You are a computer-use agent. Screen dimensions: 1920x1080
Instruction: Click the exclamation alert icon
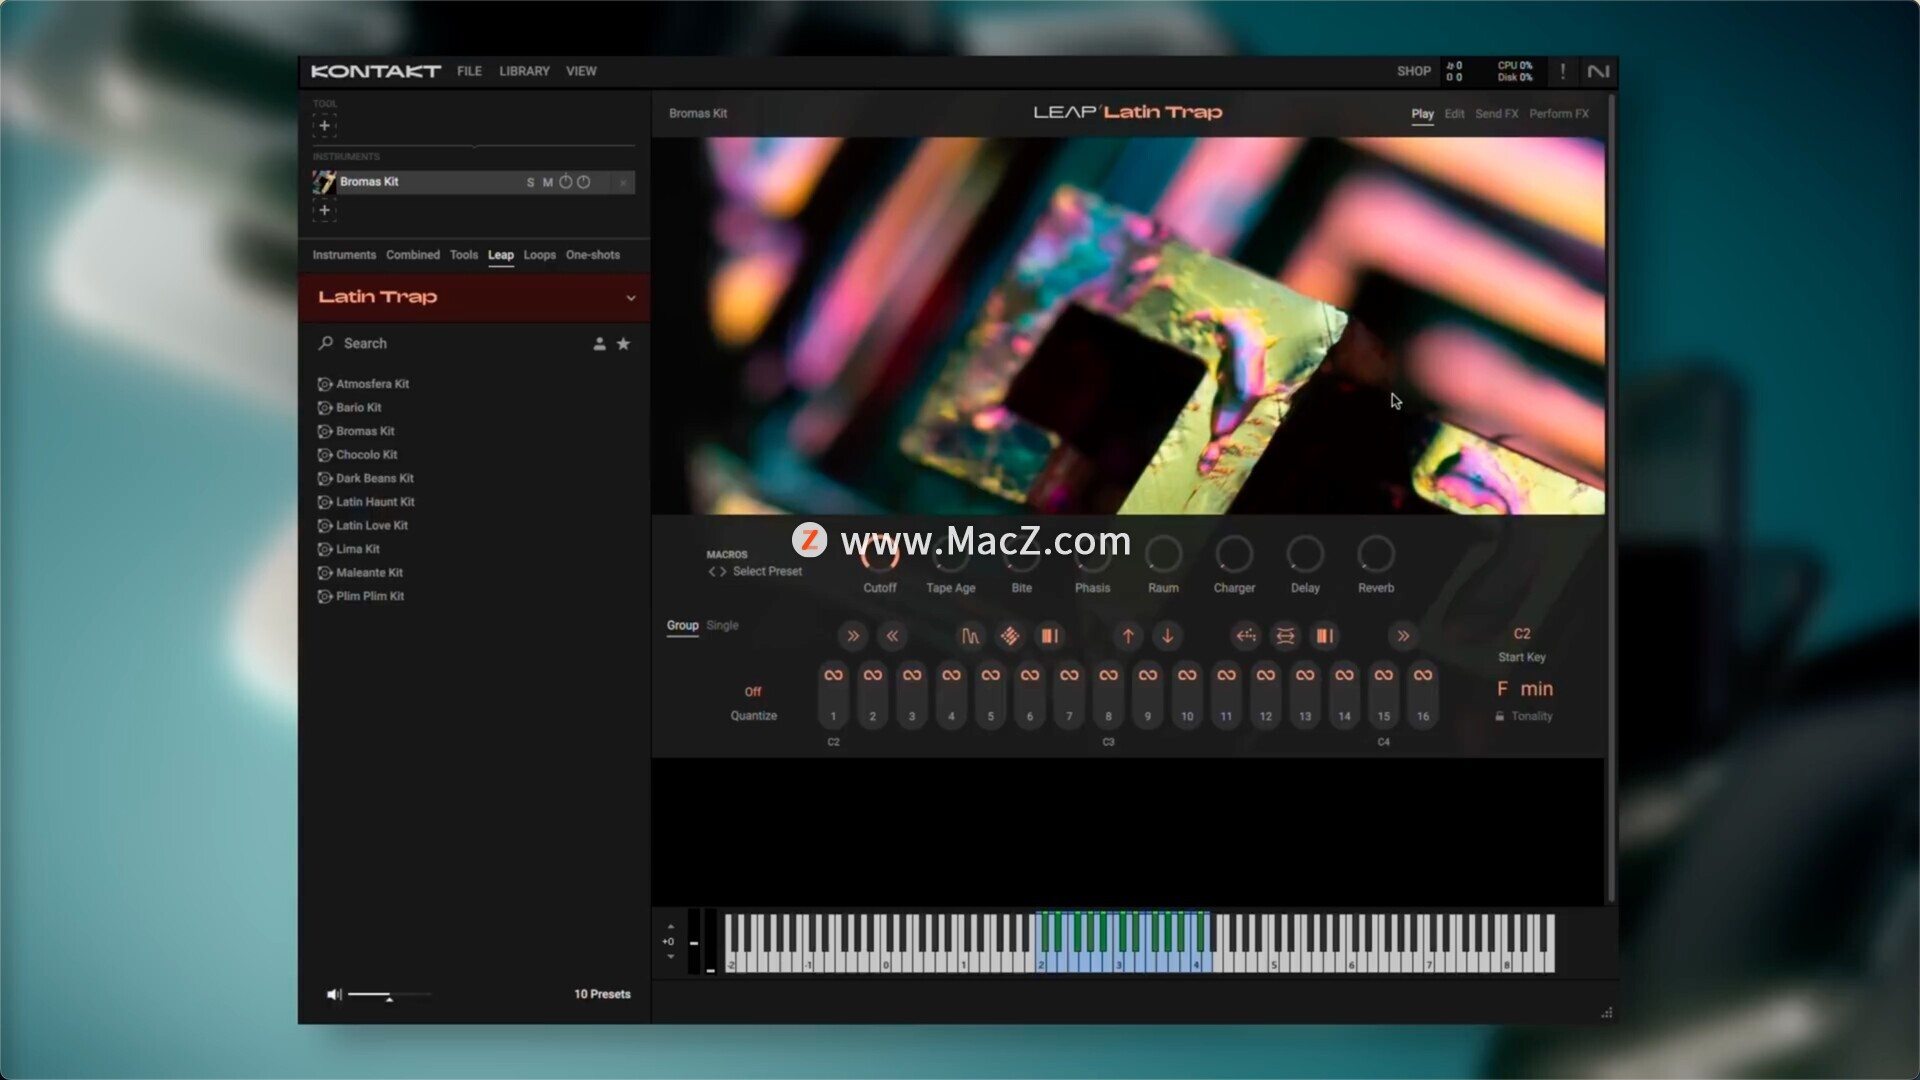click(x=1562, y=71)
